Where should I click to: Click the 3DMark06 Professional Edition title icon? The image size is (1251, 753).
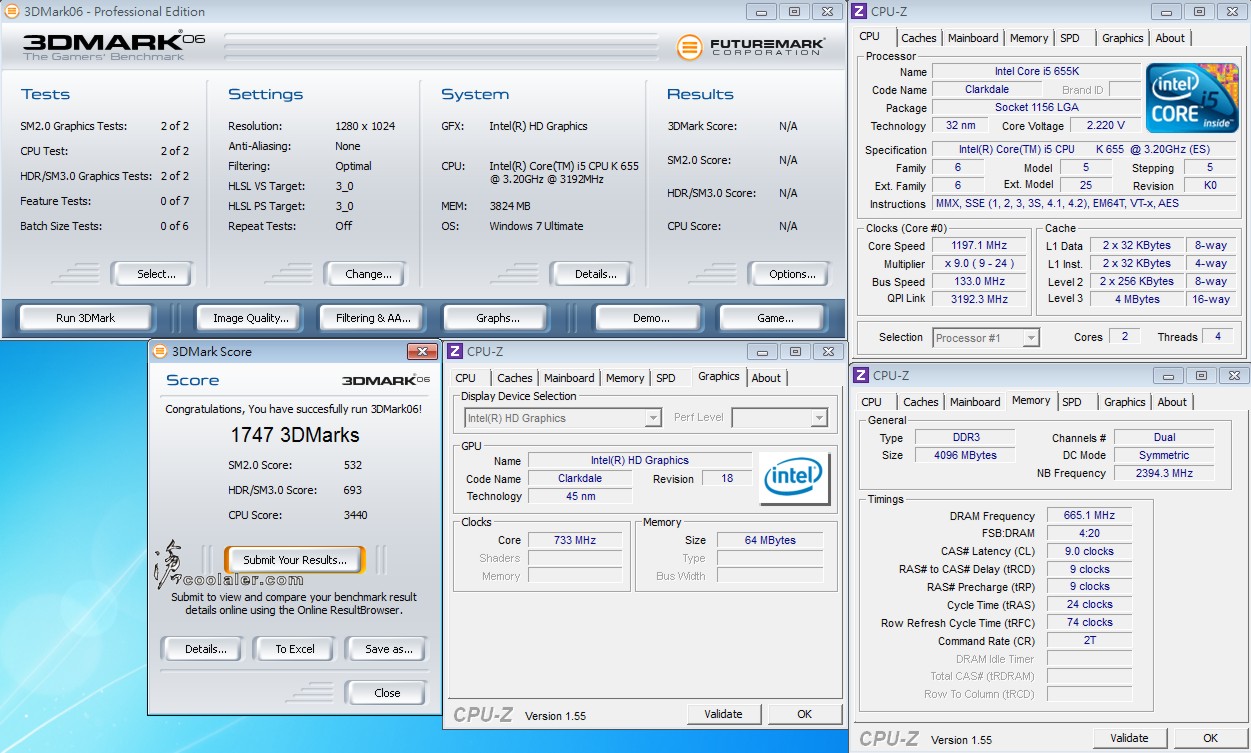click(x=11, y=11)
